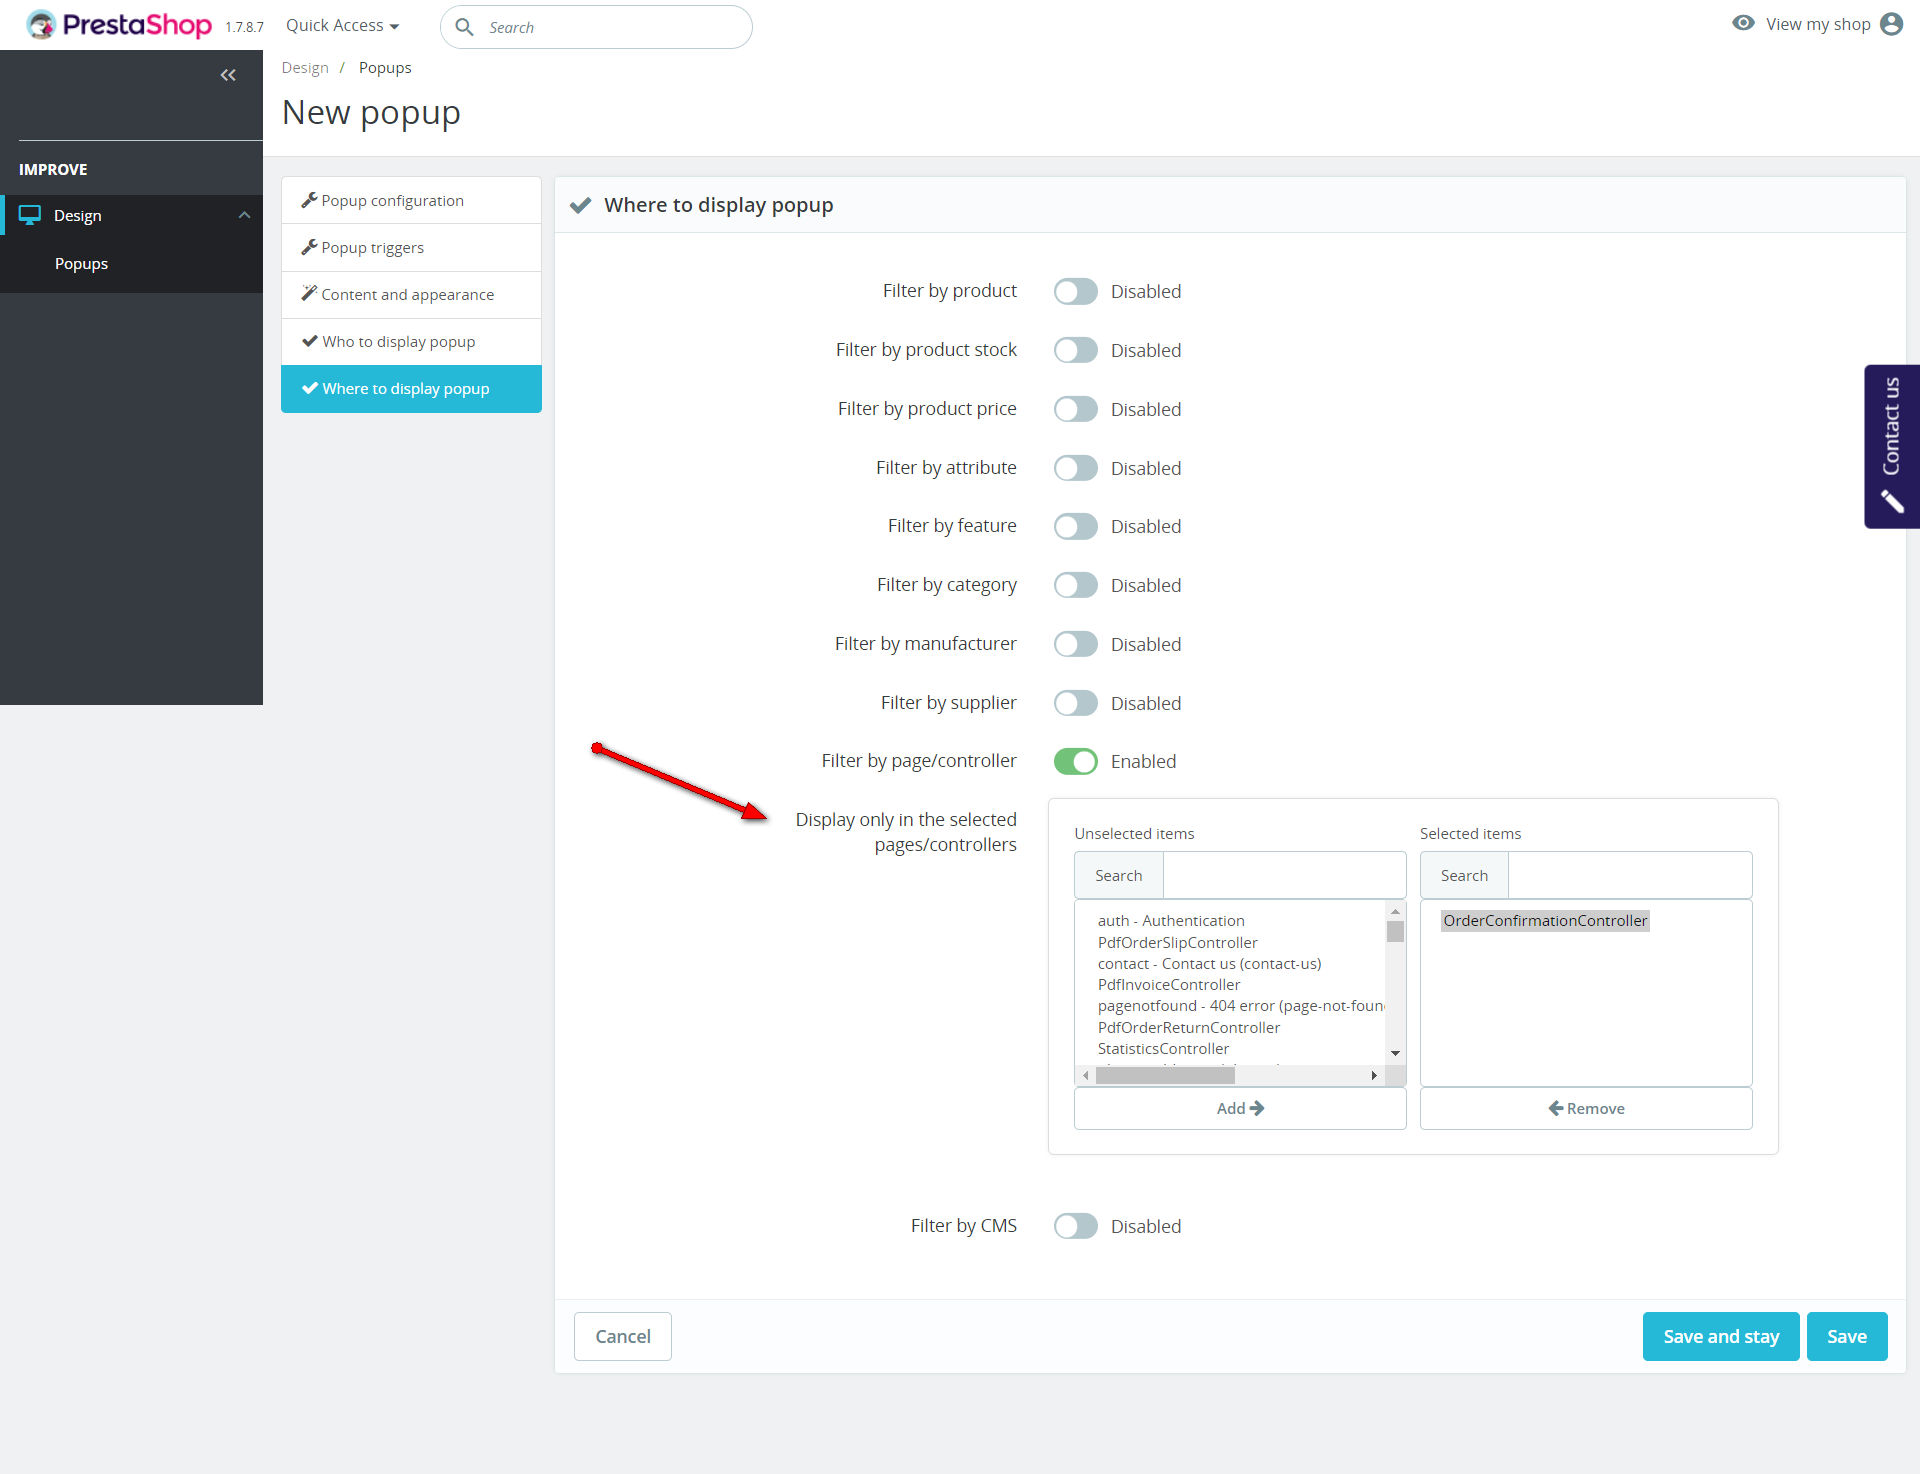Select OrderConfirmationController in selected items
This screenshot has height=1474, width=1920.
click(1544, 920)
